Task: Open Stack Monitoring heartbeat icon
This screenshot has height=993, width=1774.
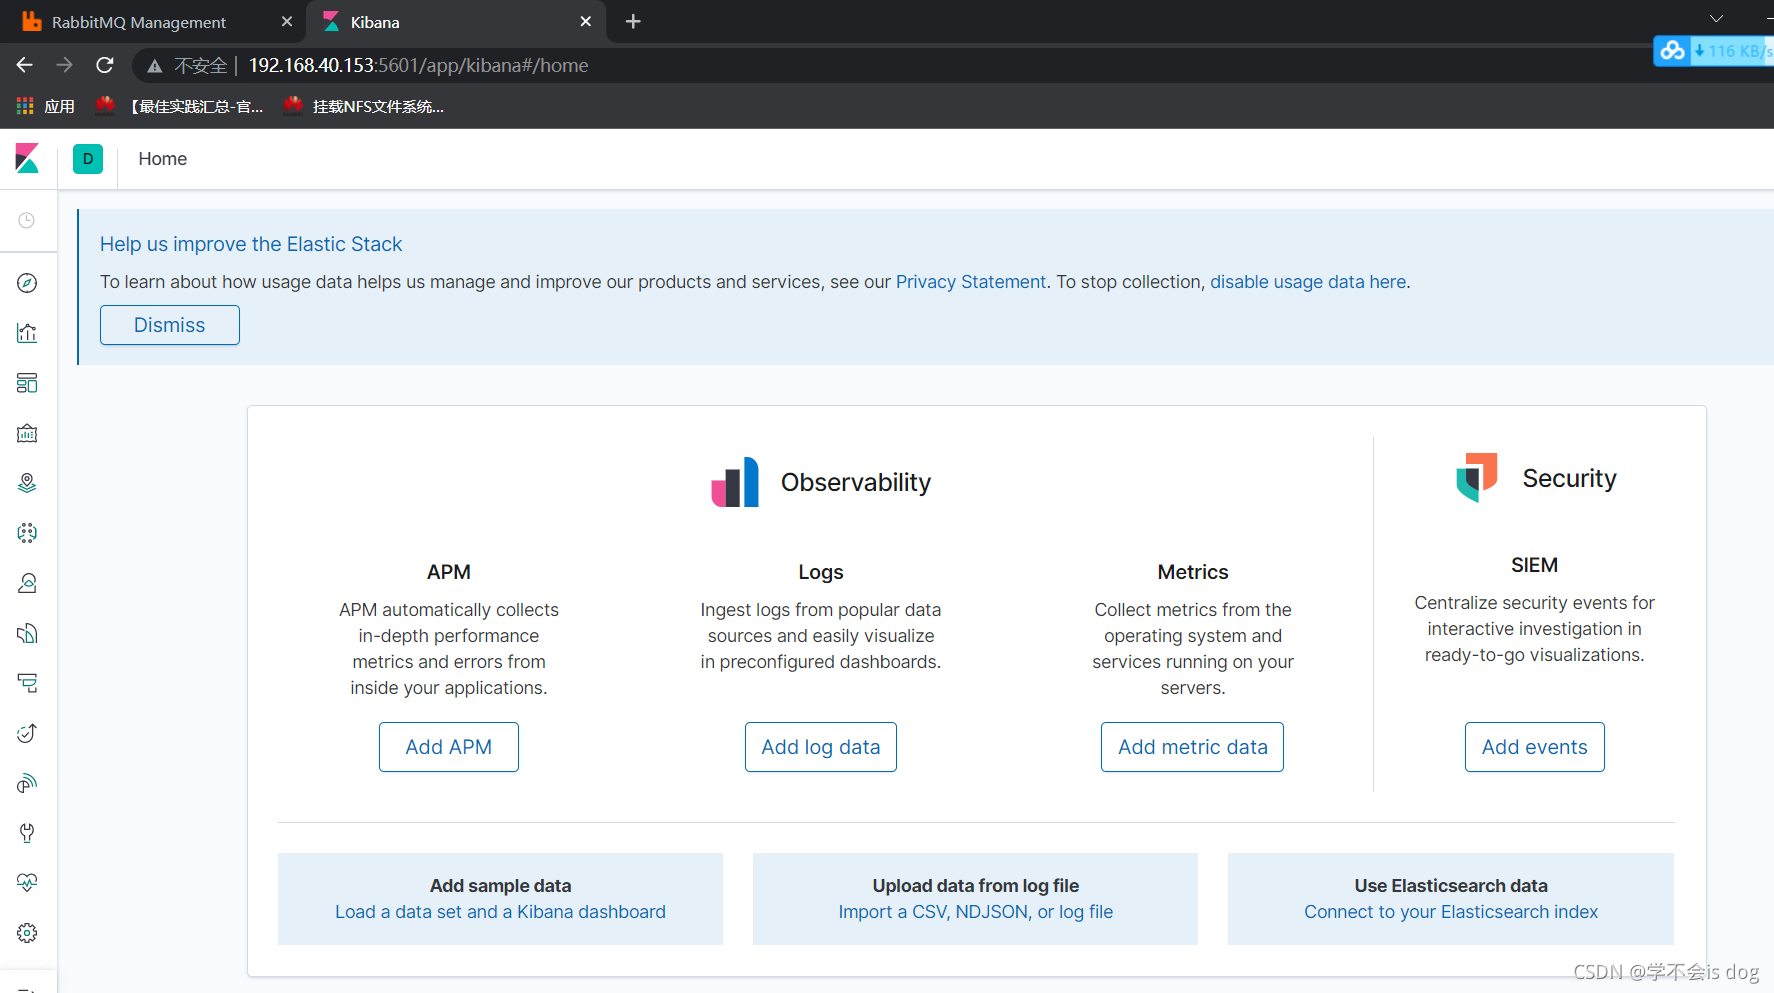Action: coord(27,882)
